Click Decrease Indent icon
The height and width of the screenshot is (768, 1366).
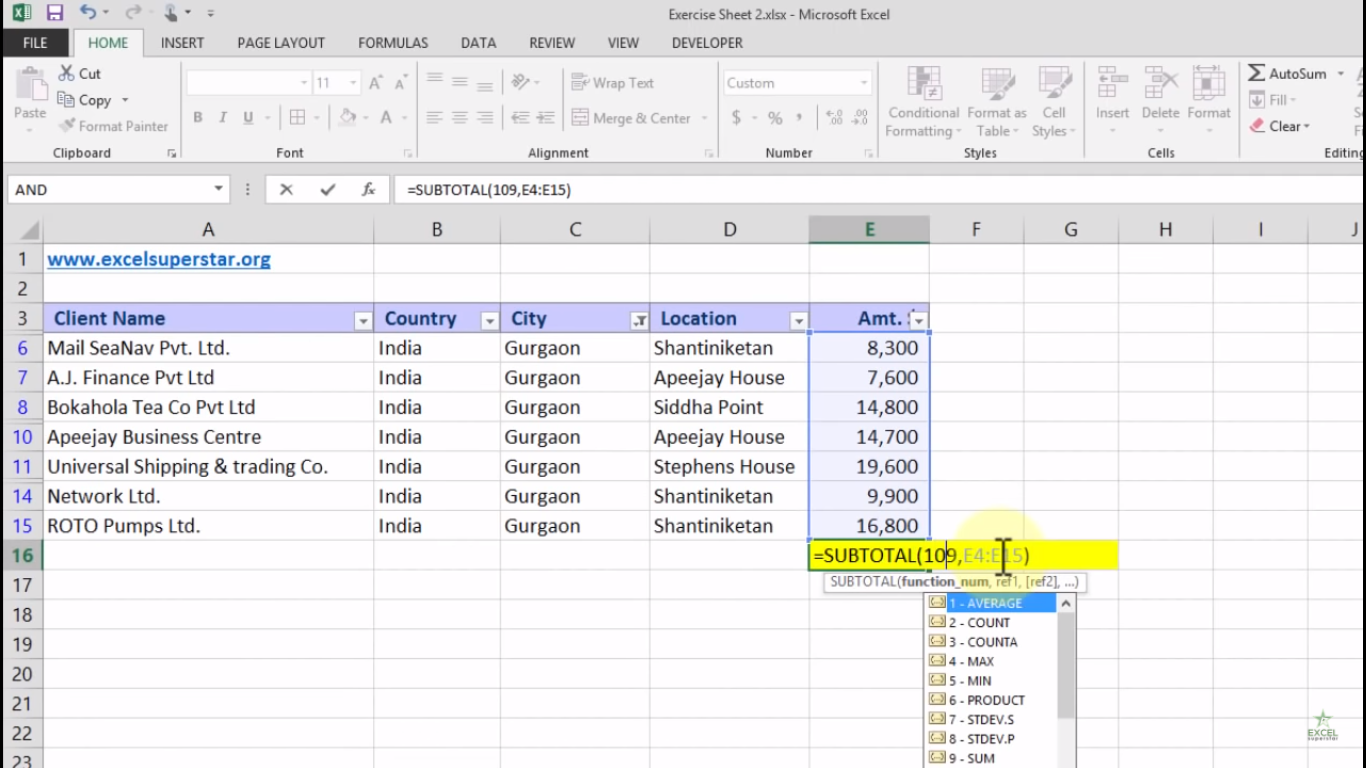pos(519,118)
